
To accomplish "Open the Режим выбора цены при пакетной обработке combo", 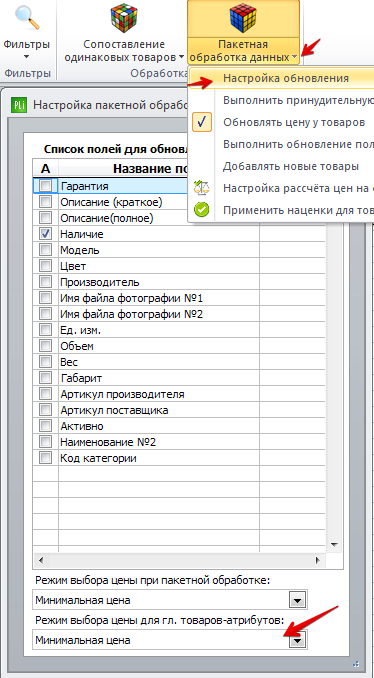I will pos(297,600).
